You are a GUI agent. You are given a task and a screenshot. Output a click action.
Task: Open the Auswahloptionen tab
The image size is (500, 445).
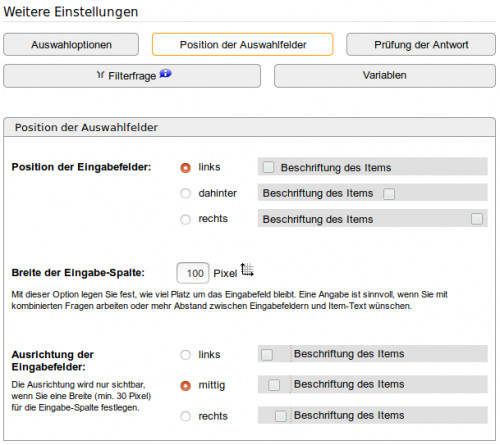click(x=71, y=44)
